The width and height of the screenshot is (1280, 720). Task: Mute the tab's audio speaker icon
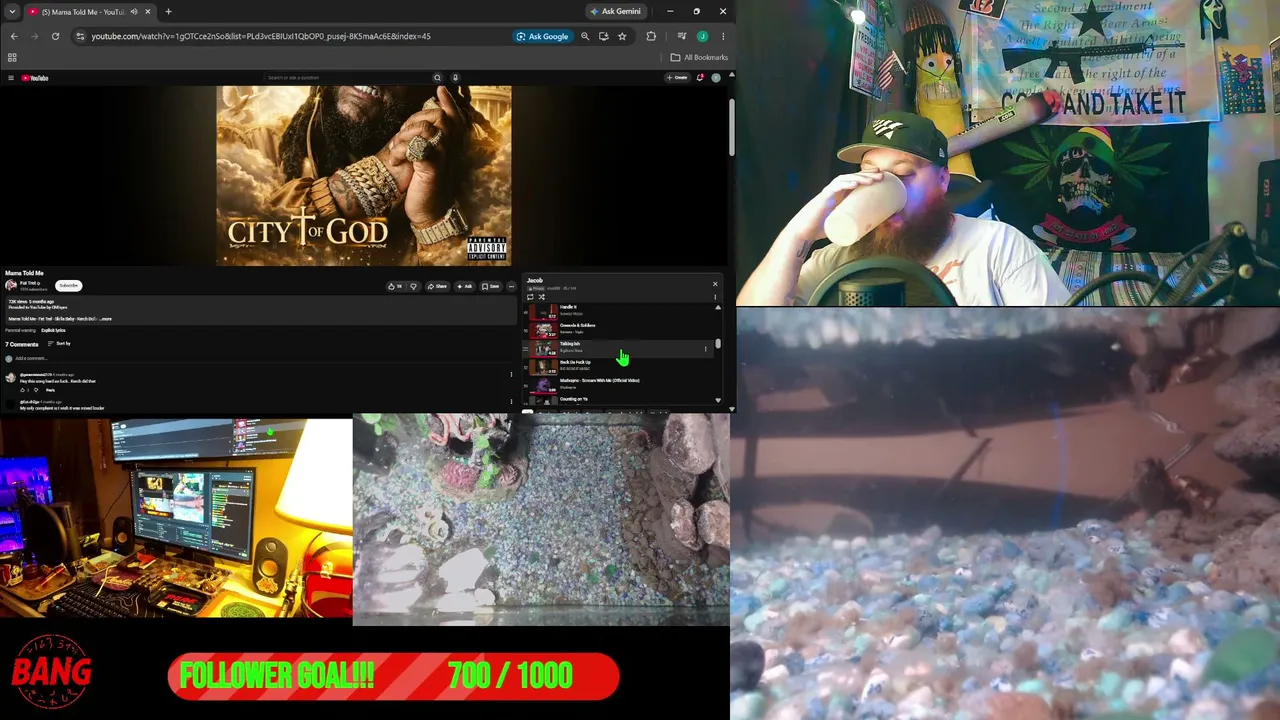pos(133,12)
